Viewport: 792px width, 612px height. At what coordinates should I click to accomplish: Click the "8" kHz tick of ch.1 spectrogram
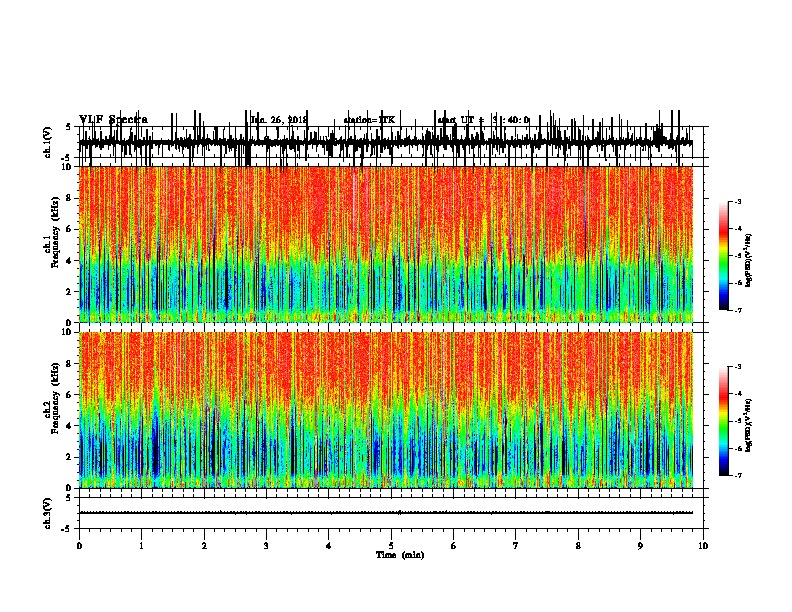click(69, 198)
